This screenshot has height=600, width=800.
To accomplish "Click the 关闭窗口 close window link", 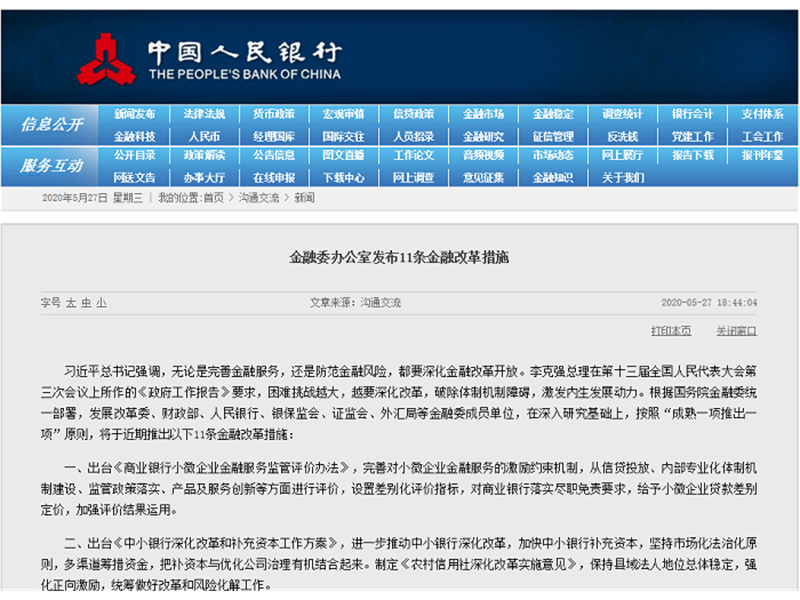I will click(x=735, y=330).
